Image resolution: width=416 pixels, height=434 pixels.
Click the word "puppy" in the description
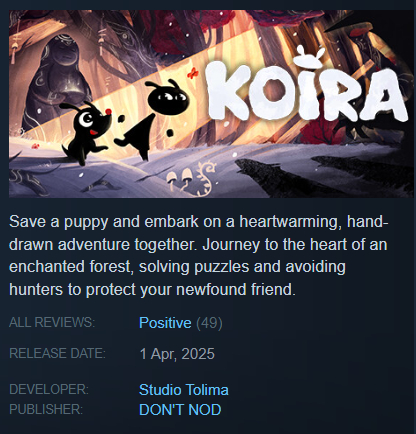86,222
